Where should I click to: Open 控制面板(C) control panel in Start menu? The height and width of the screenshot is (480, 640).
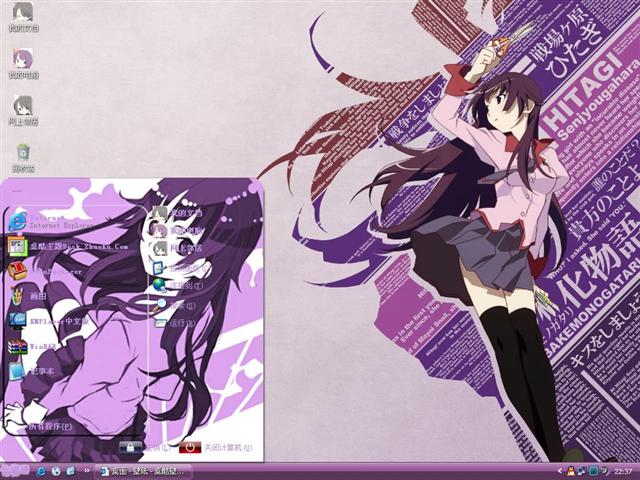click(181, 268)
